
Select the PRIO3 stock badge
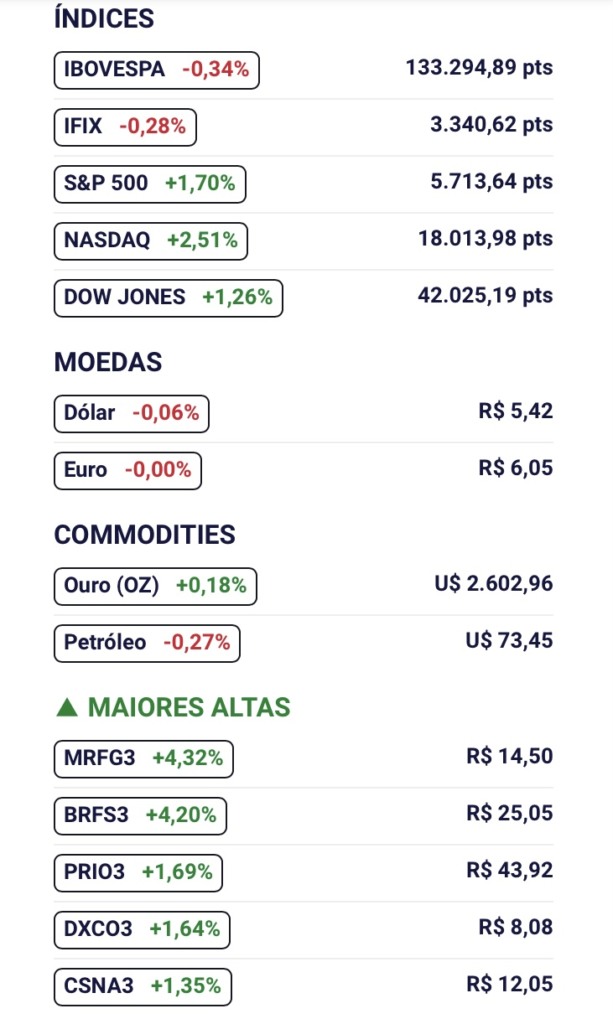(138, 873)
